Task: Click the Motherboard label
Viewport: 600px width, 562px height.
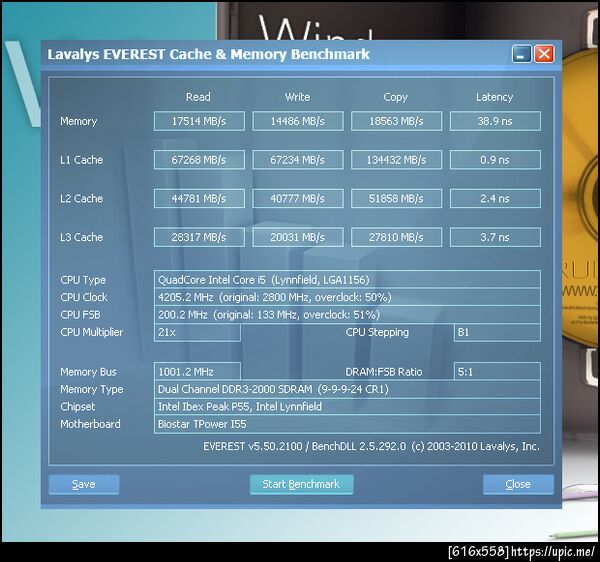Action: click(90, 424)
